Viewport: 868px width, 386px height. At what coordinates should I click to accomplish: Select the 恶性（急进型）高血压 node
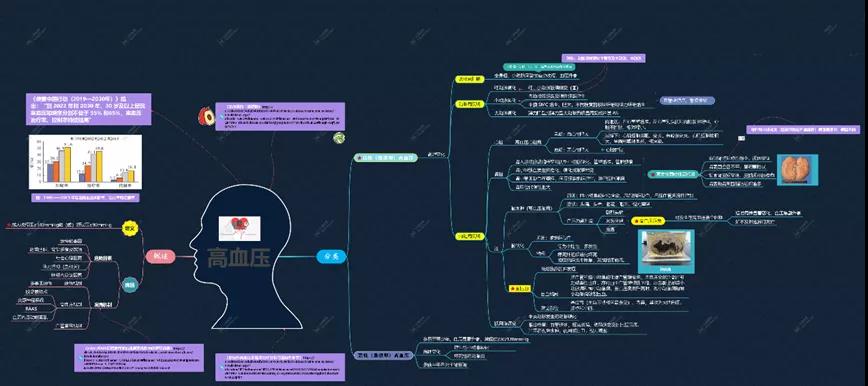pyautogui.click(x=383, y=356)
